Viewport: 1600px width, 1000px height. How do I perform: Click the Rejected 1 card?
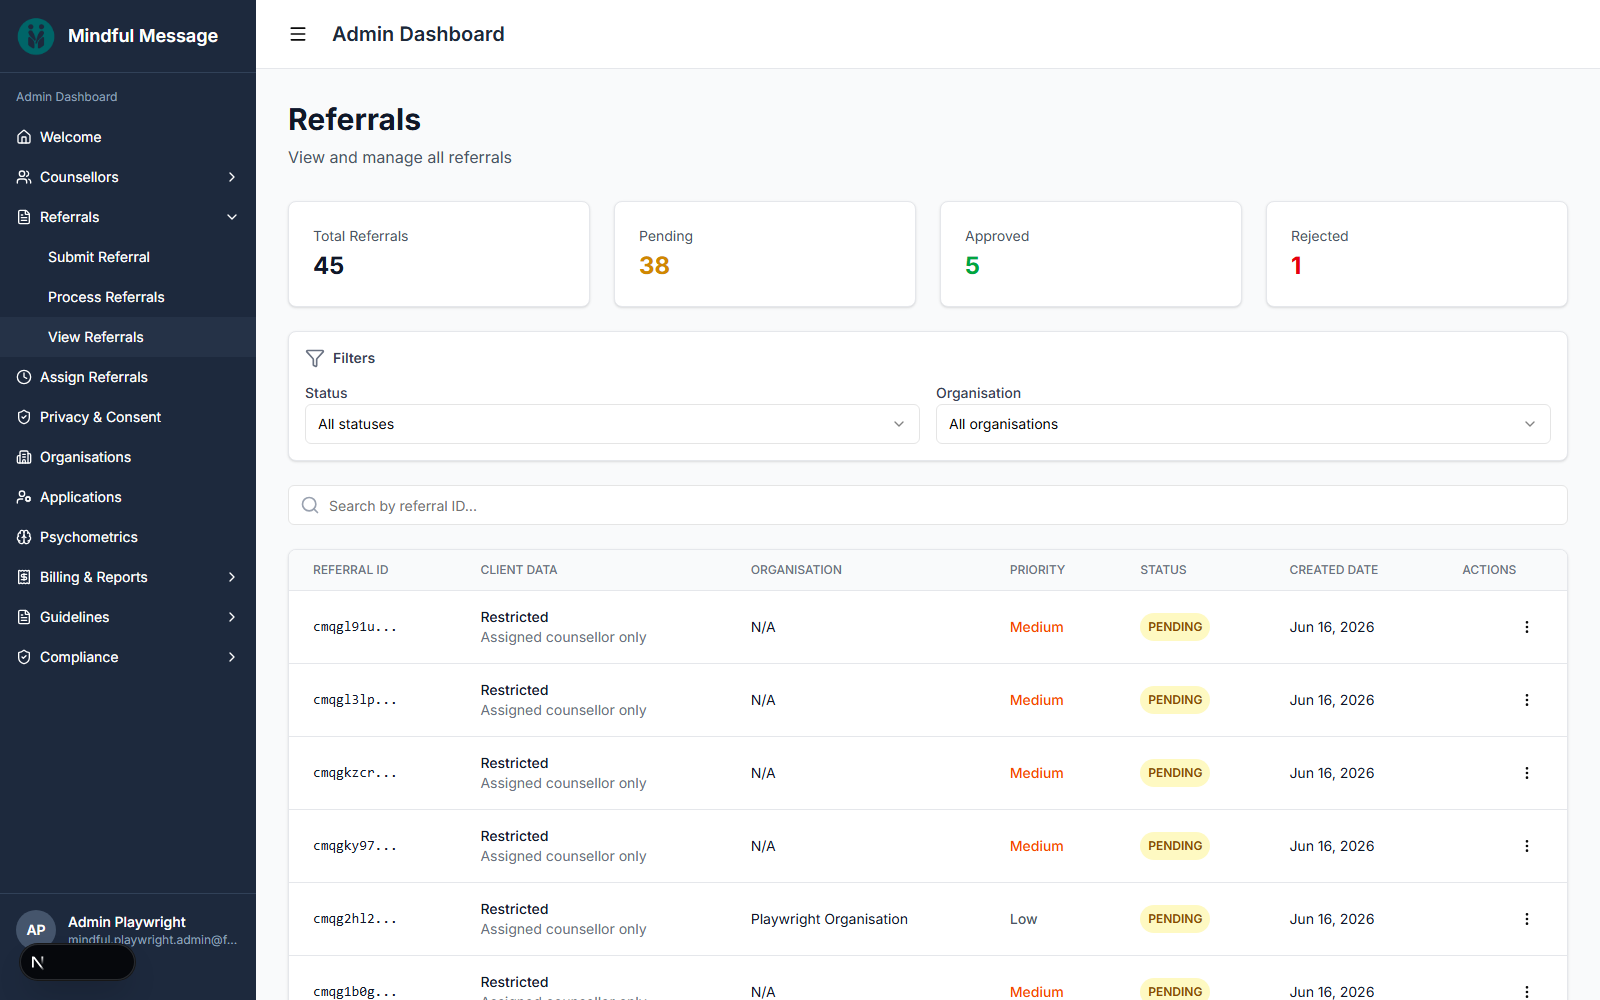click(x=1417, y=254)
